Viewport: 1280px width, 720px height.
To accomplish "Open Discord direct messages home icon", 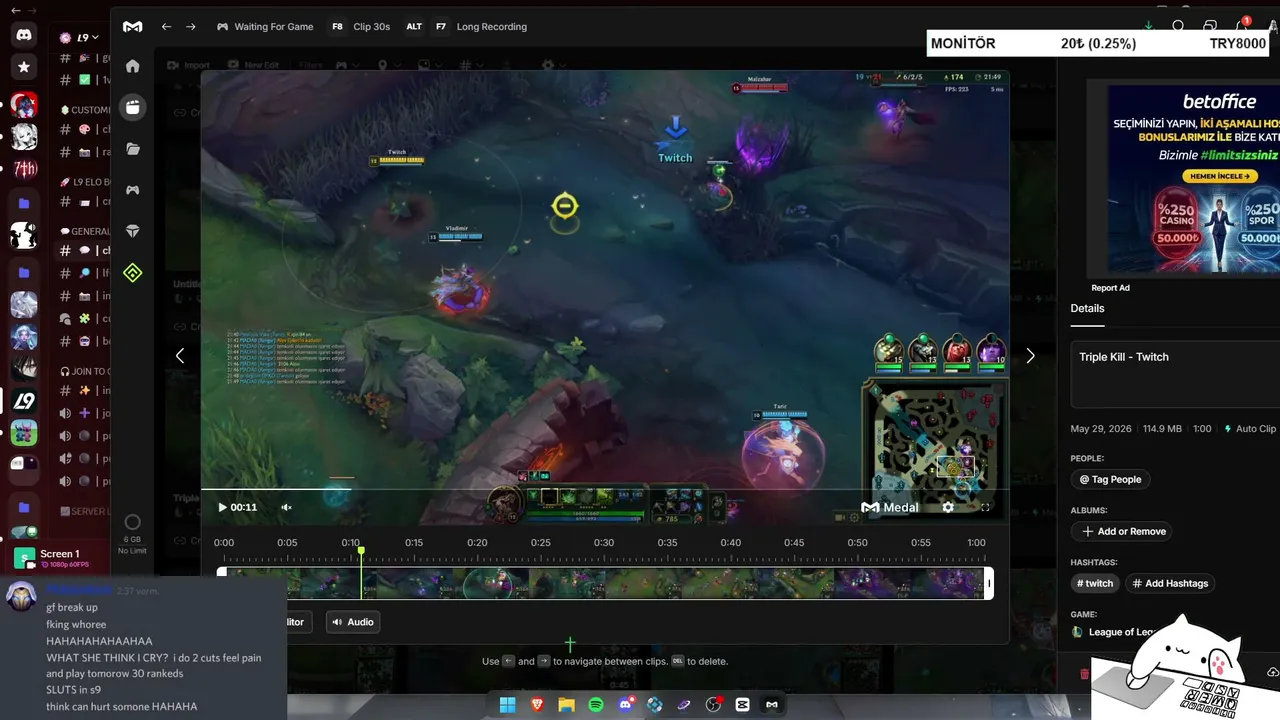I will pos(24,35).
